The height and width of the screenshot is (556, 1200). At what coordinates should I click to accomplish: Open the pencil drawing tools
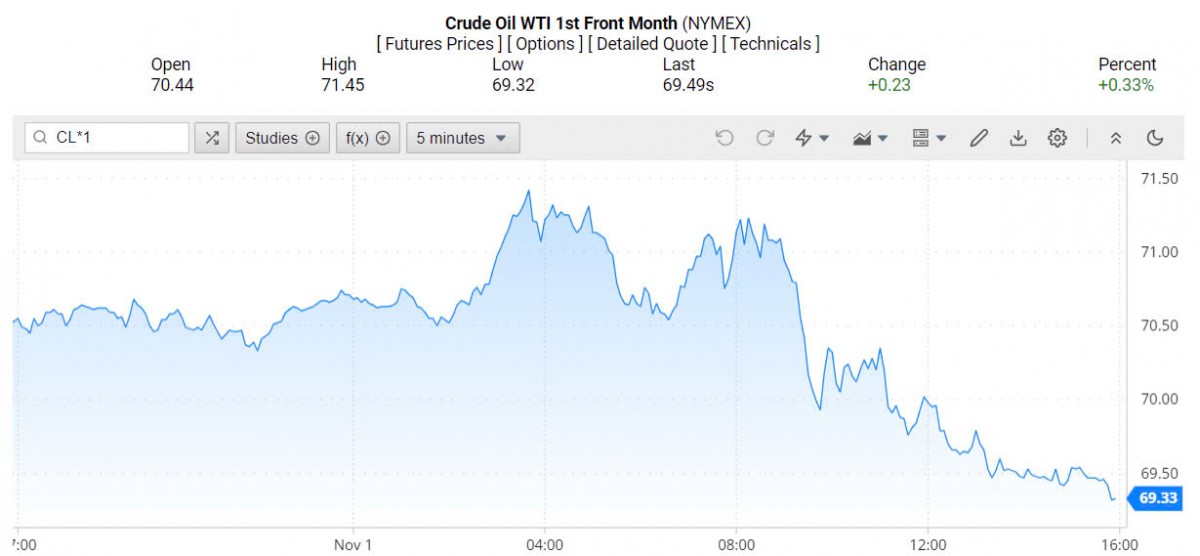tap(979, 138)
